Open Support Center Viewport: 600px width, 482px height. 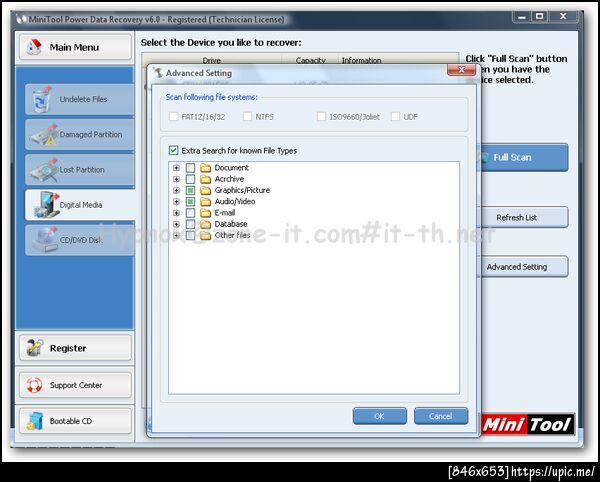pos(75,385)
